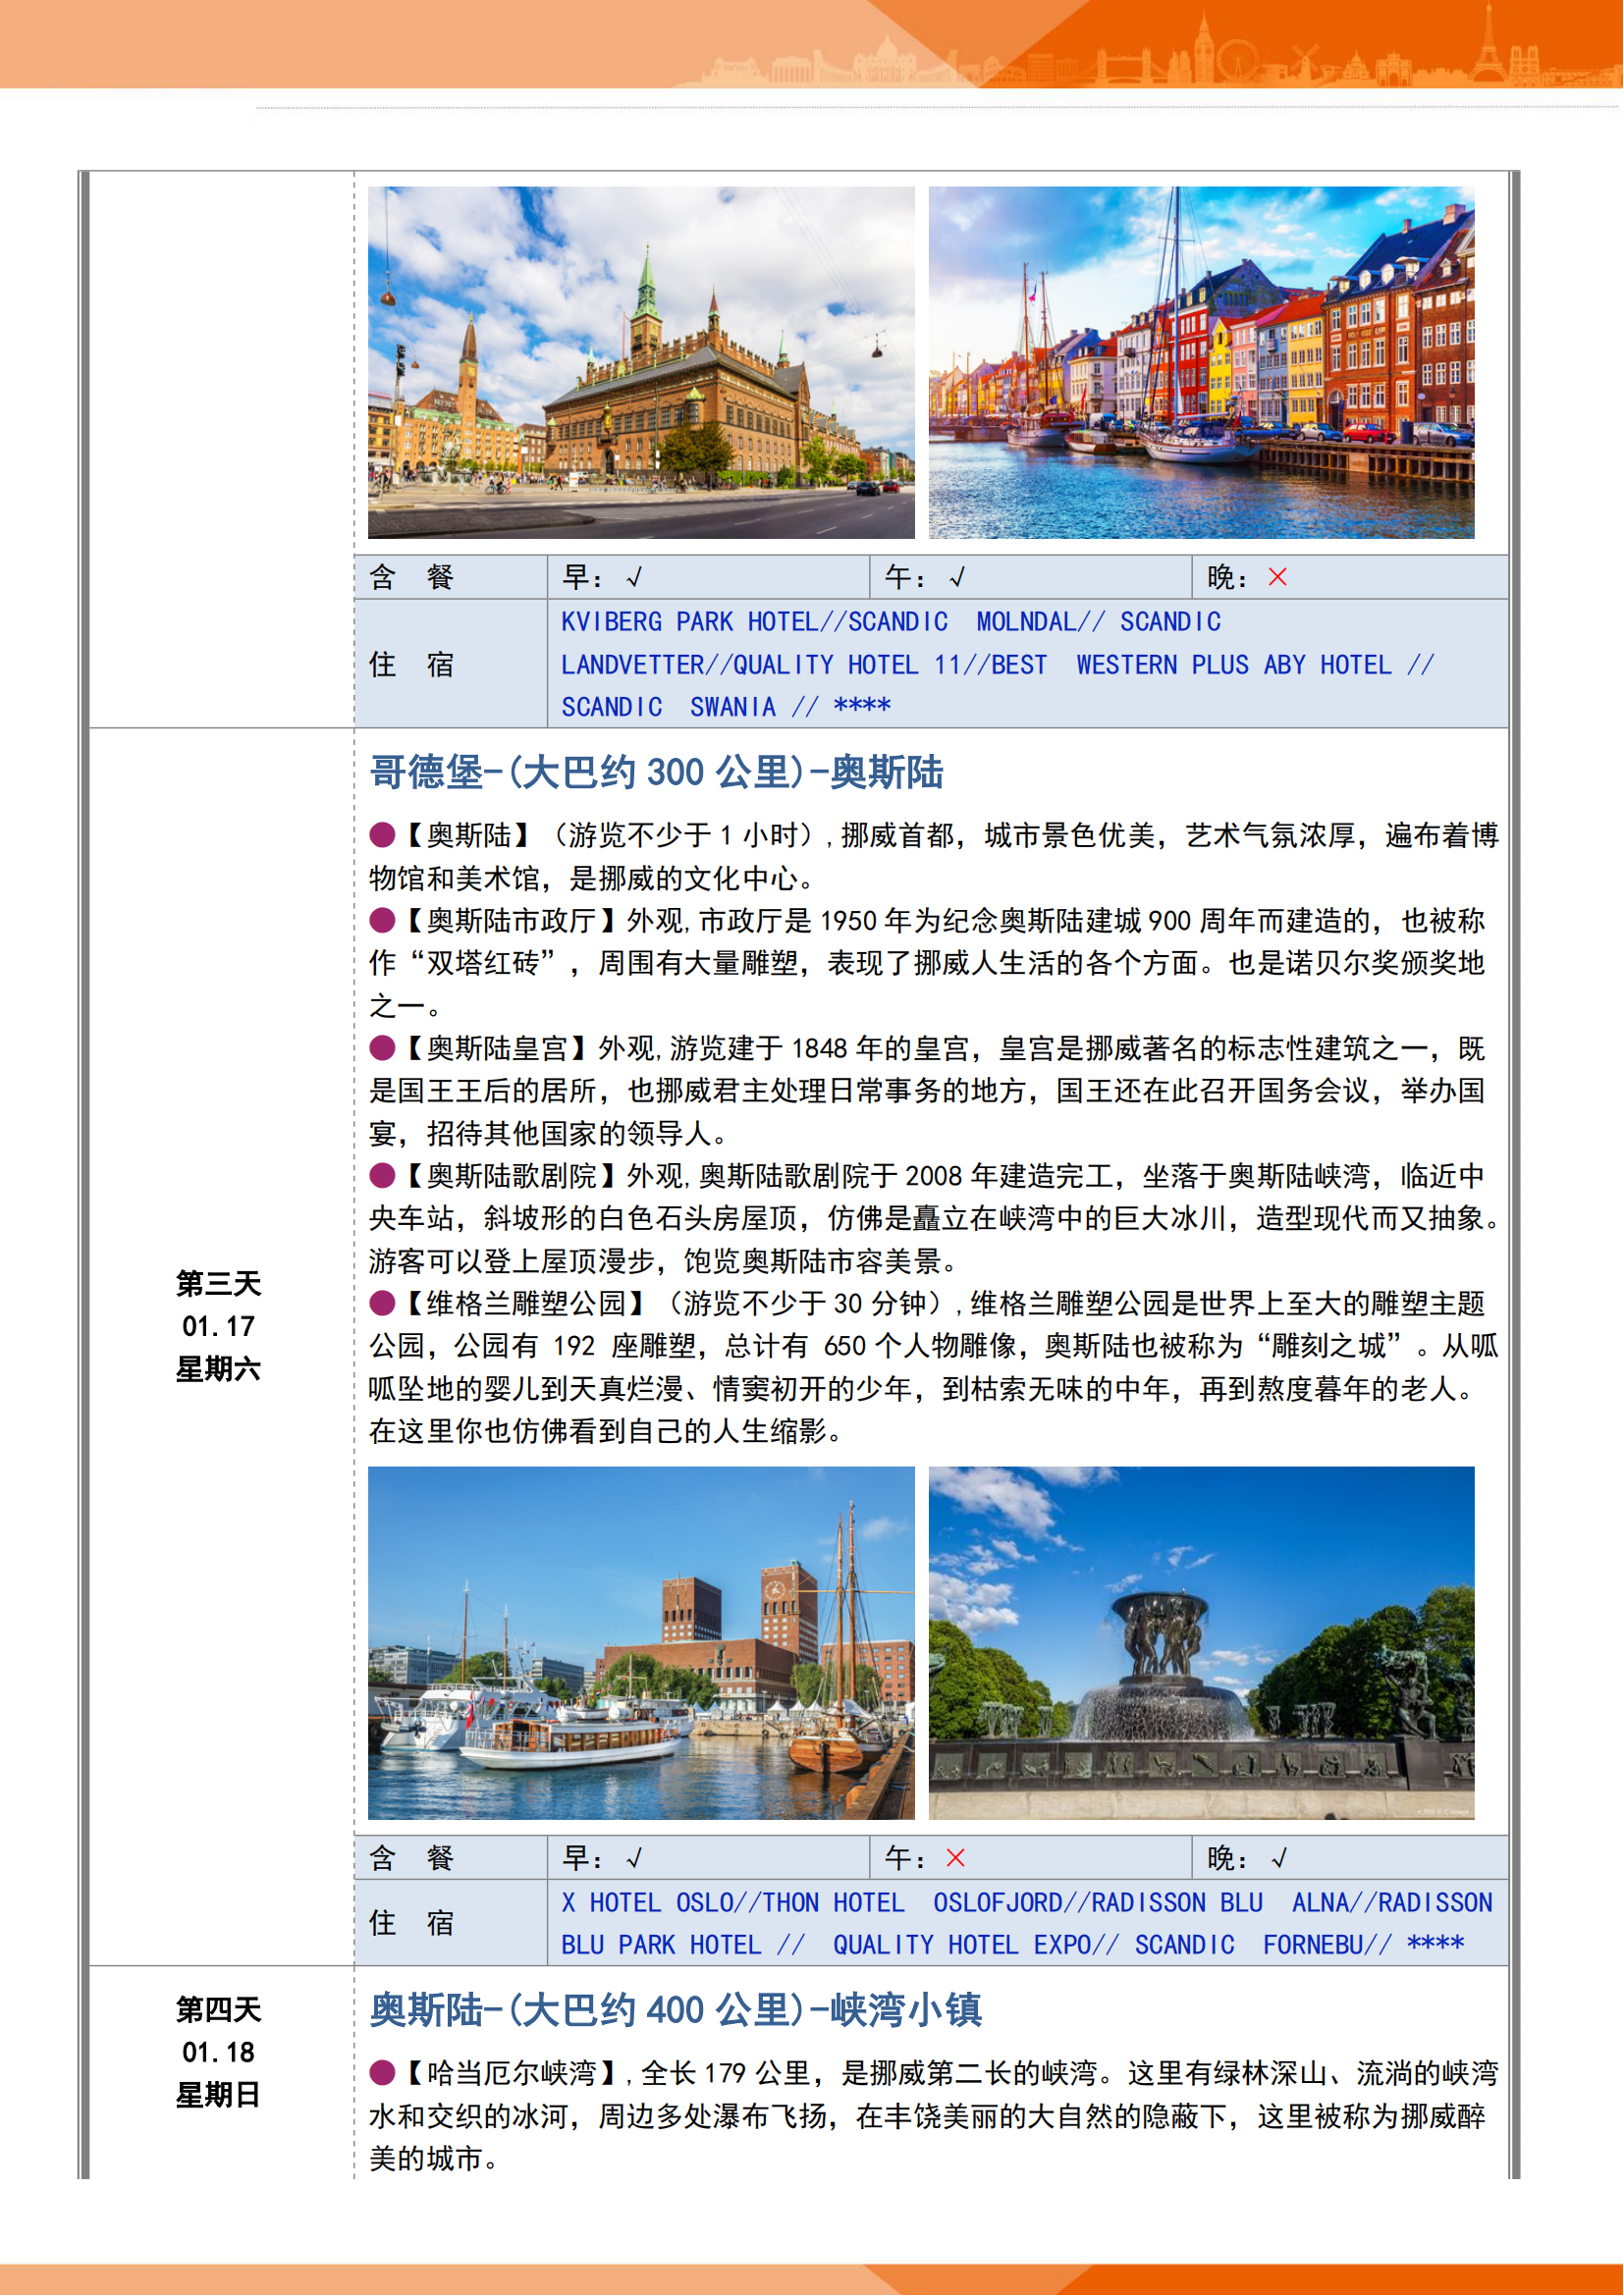The image size is (1624, 2296).
Task: Click the purple bullet before 【奥斯陆市政厅】
Action: (382, 920)
